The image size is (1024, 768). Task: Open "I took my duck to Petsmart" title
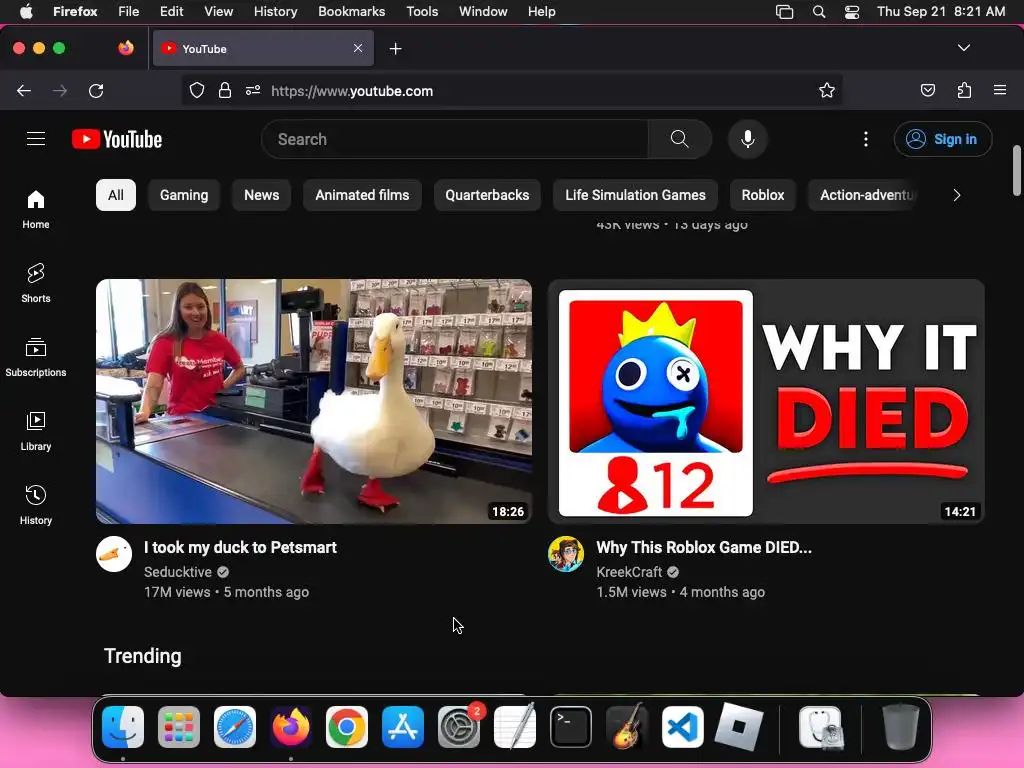240,547
